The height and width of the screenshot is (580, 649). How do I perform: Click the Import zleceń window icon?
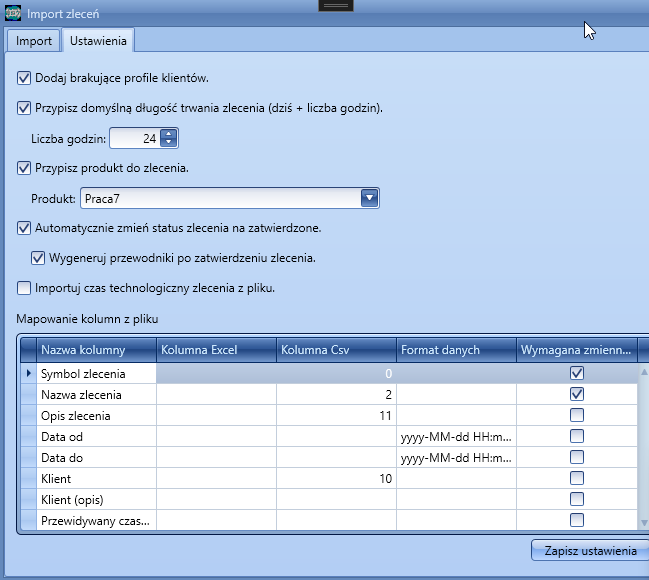[12, 14]
